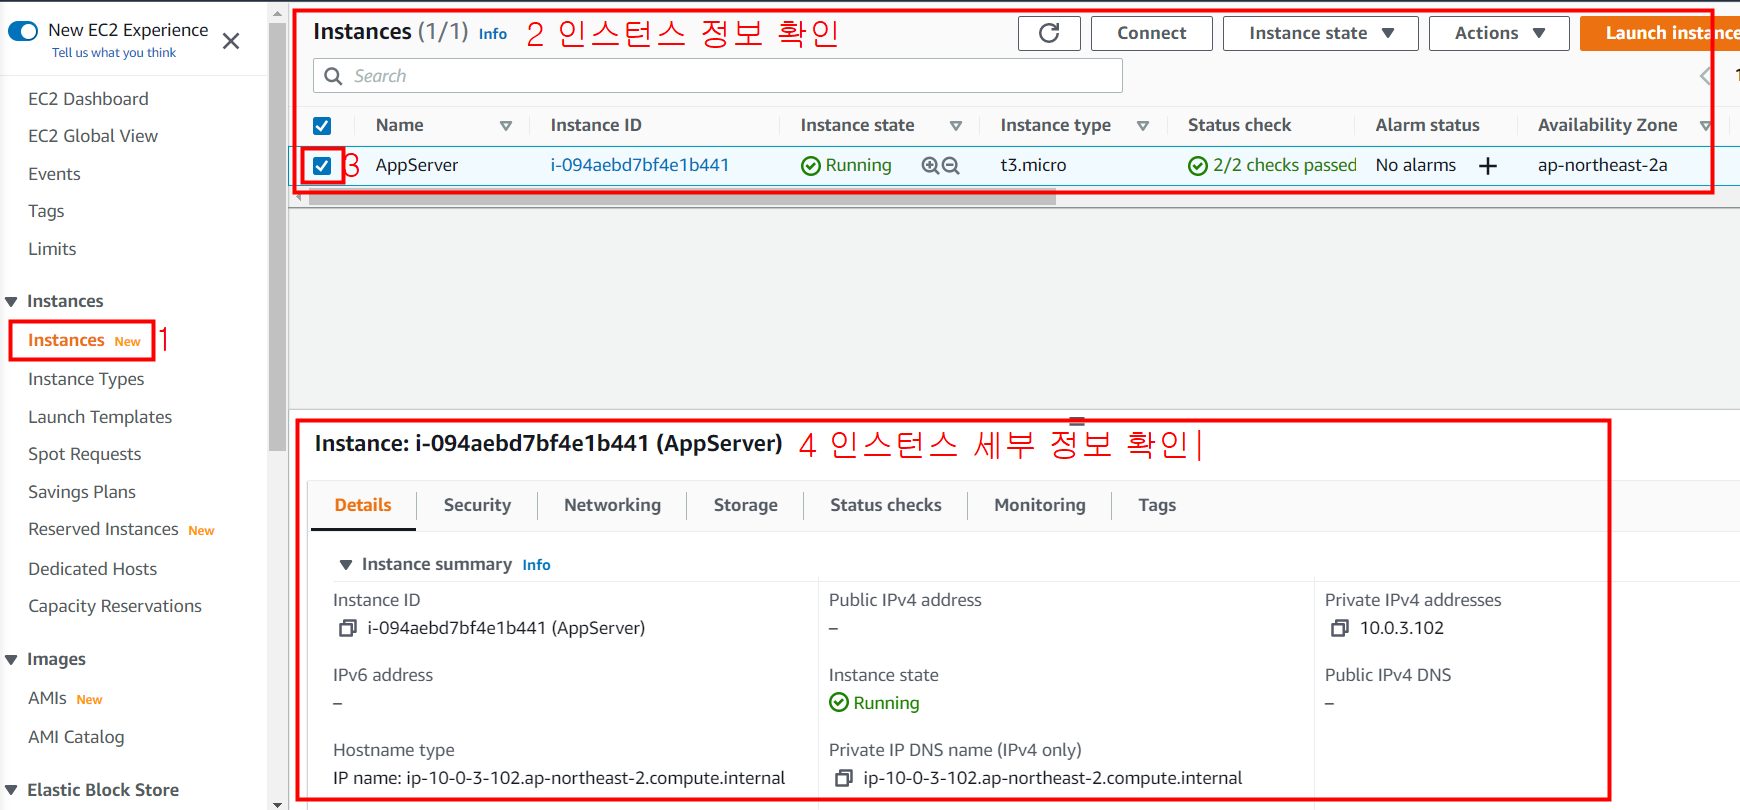Sort by Instance type column arrow

(1143, 126)
